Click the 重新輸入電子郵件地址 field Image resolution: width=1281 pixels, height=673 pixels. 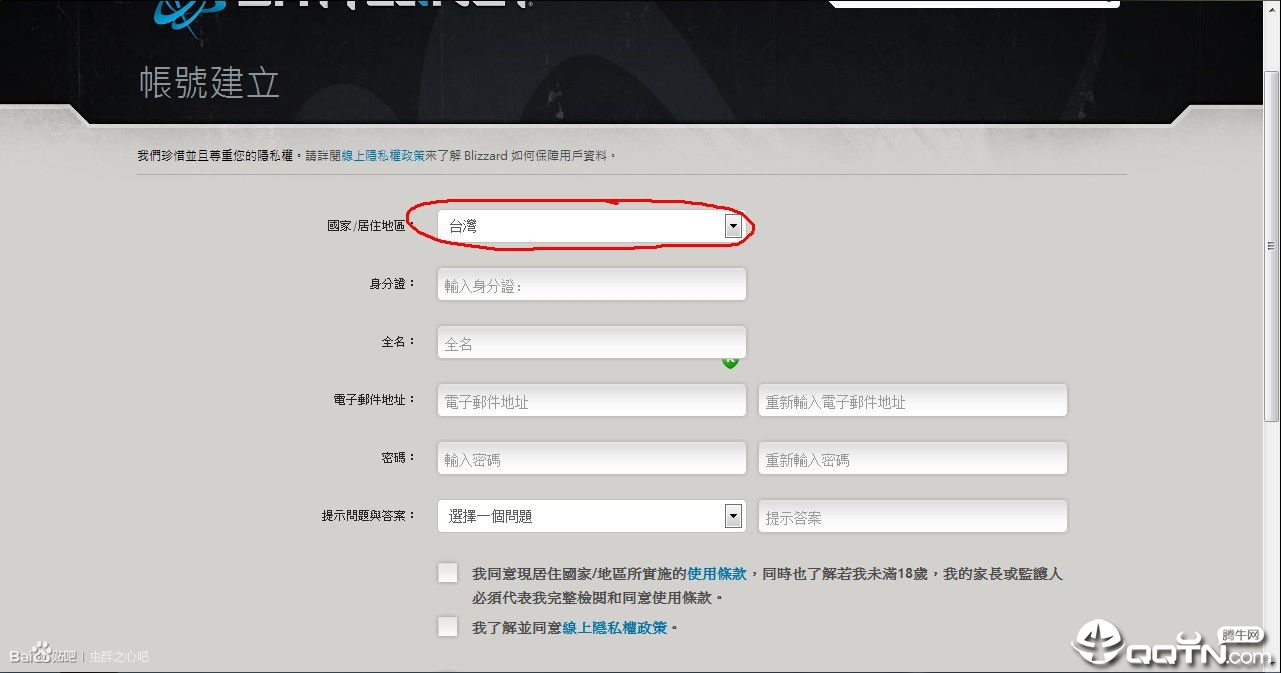click(913, 401)
